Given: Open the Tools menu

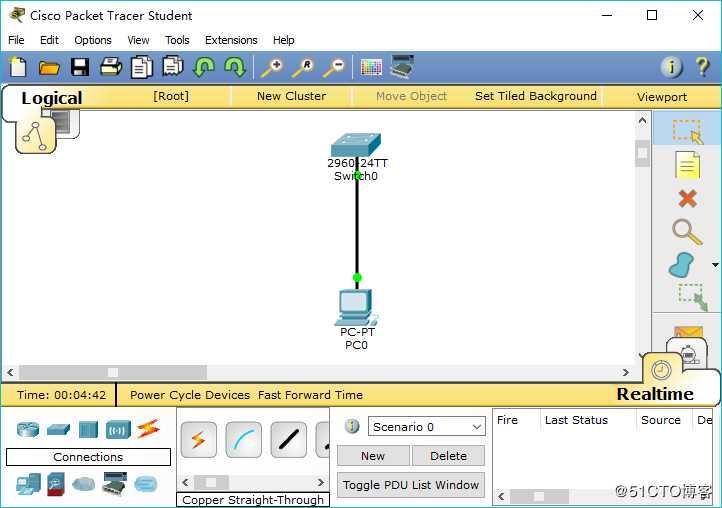Looking at the screenshot, I should [x=177, y=40].
